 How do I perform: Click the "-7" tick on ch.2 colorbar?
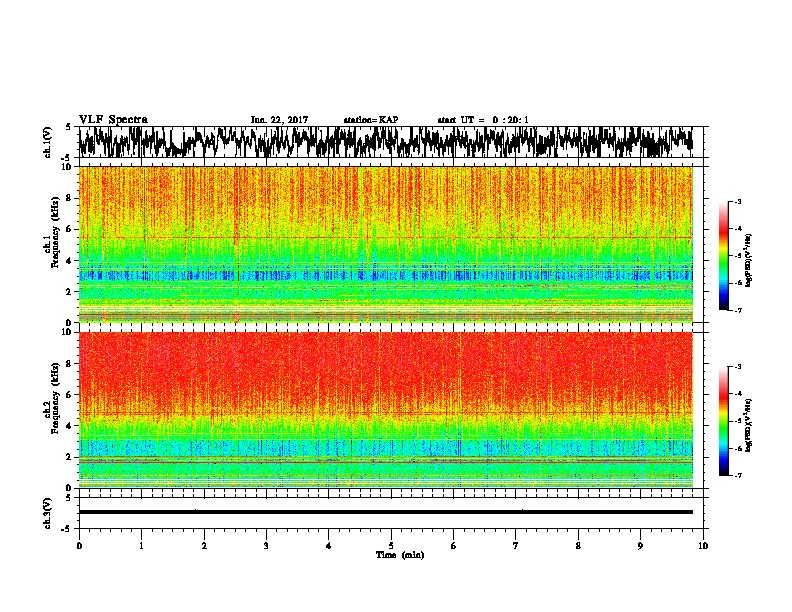[738, 476]
